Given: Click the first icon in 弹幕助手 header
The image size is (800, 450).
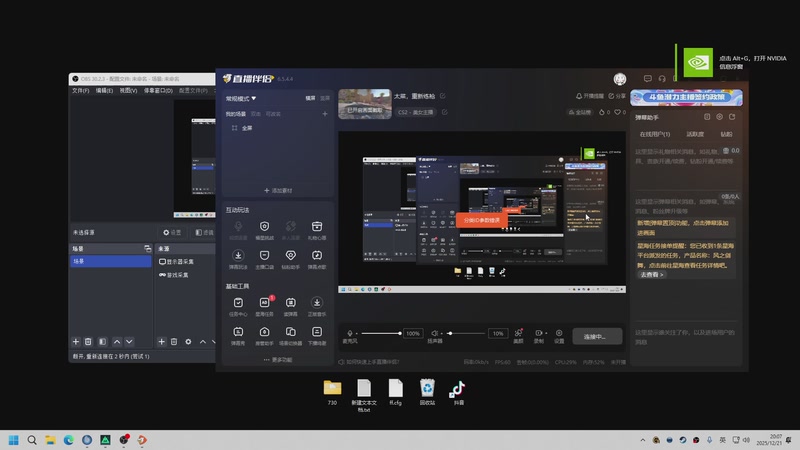Looking at the screenshot, I should tap(707, 117).
